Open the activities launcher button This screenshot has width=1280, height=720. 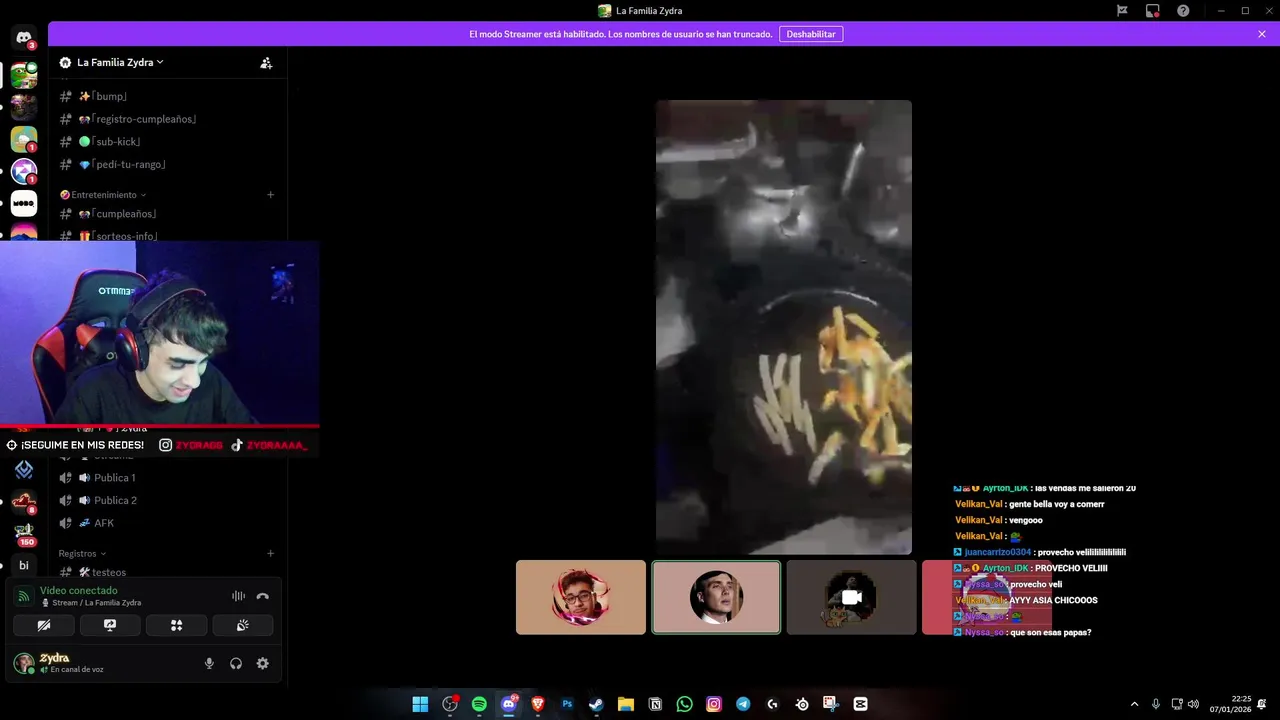(x=176, y=625)
